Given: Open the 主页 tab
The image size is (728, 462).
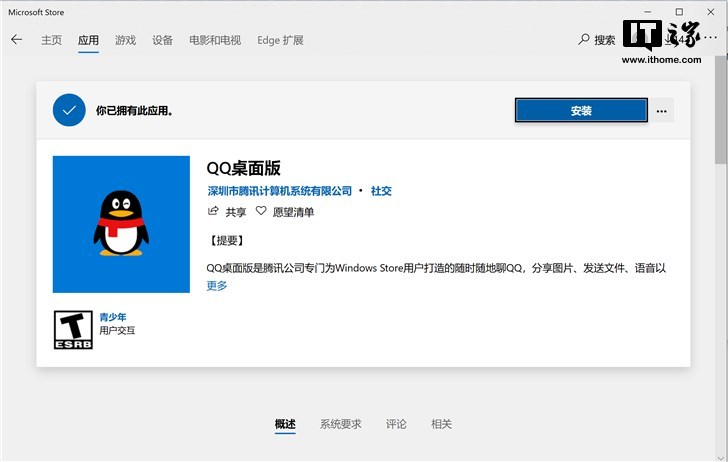Looking at the screenshot, I should pos(51,40).
